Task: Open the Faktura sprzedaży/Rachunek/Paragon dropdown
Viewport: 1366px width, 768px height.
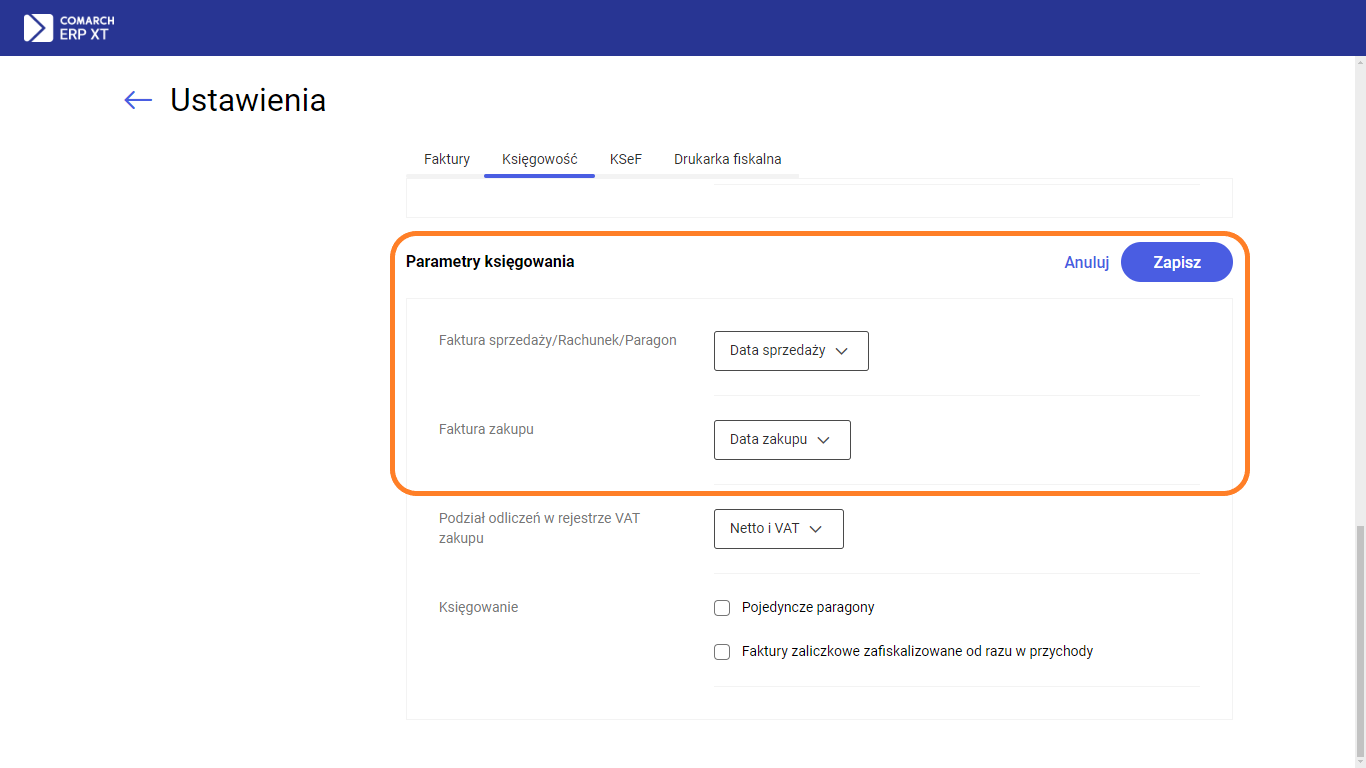Action: coord(790,351)
